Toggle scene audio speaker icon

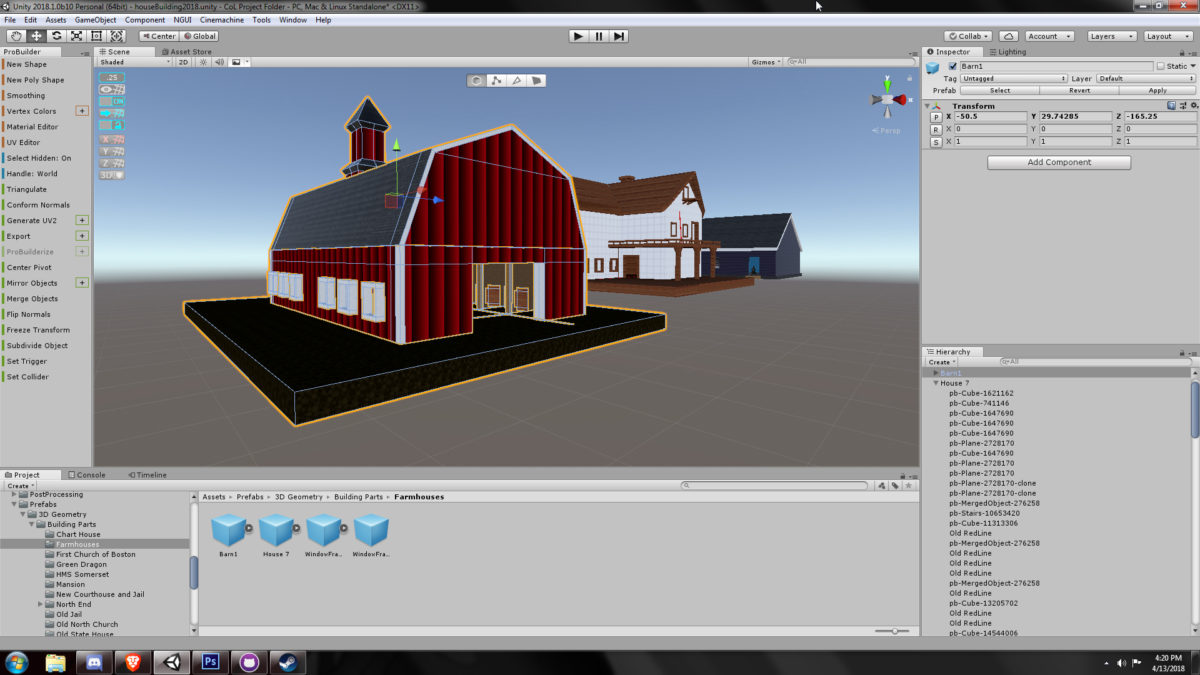pyautogui.click(x=219, y=62)
